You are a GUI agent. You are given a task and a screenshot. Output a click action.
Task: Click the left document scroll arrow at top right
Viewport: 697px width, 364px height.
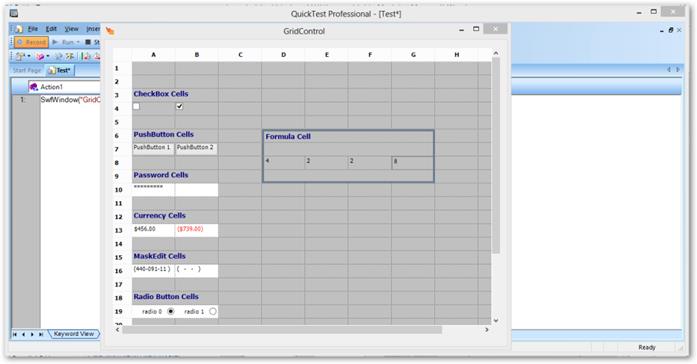pos(669,70)
